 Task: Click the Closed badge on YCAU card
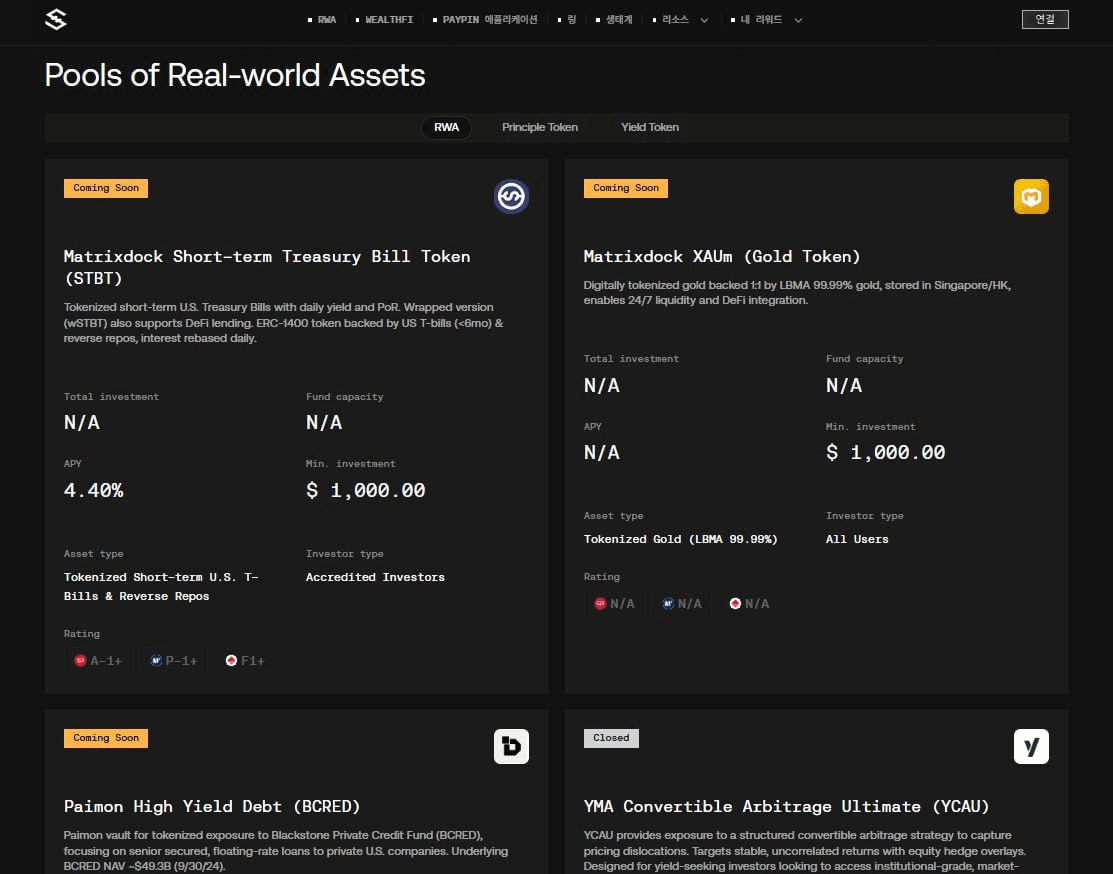pos(611,738)
